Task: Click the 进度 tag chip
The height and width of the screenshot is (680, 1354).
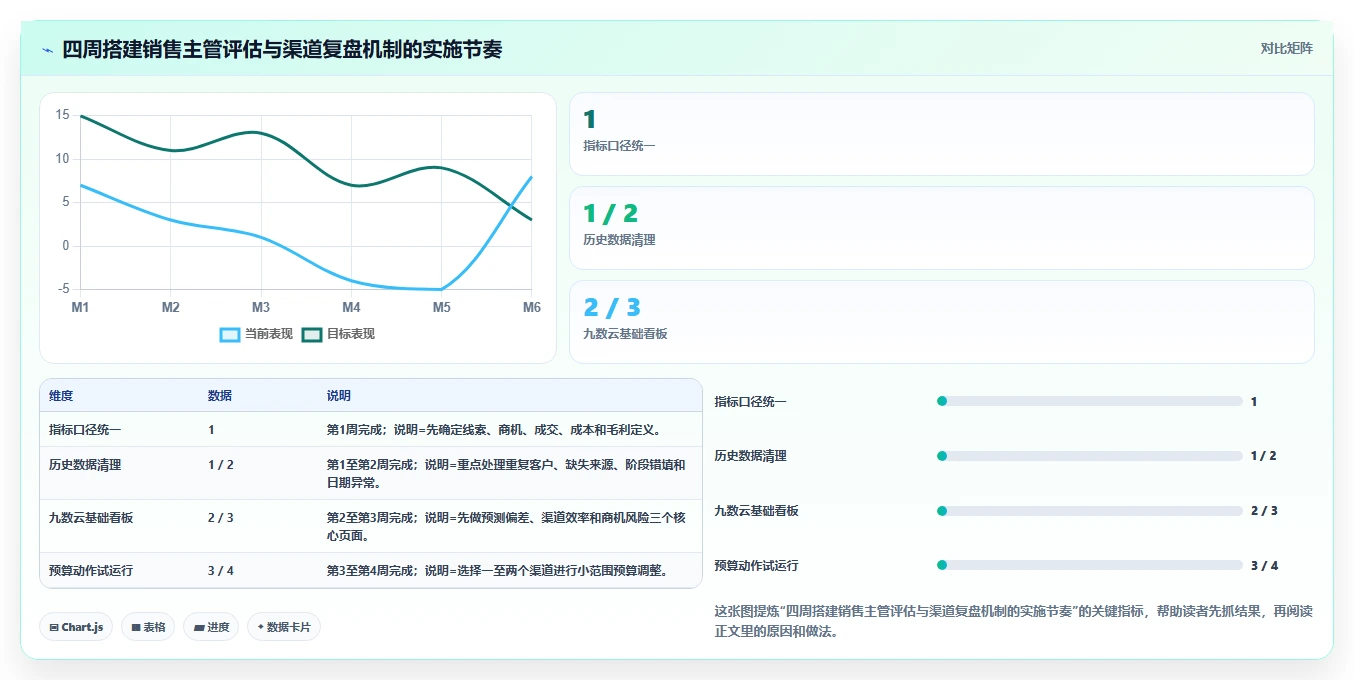Action: [211, 627]
